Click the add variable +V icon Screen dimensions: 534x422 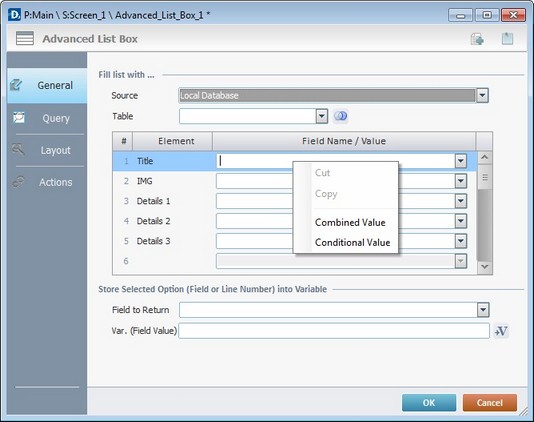(501, 331)
